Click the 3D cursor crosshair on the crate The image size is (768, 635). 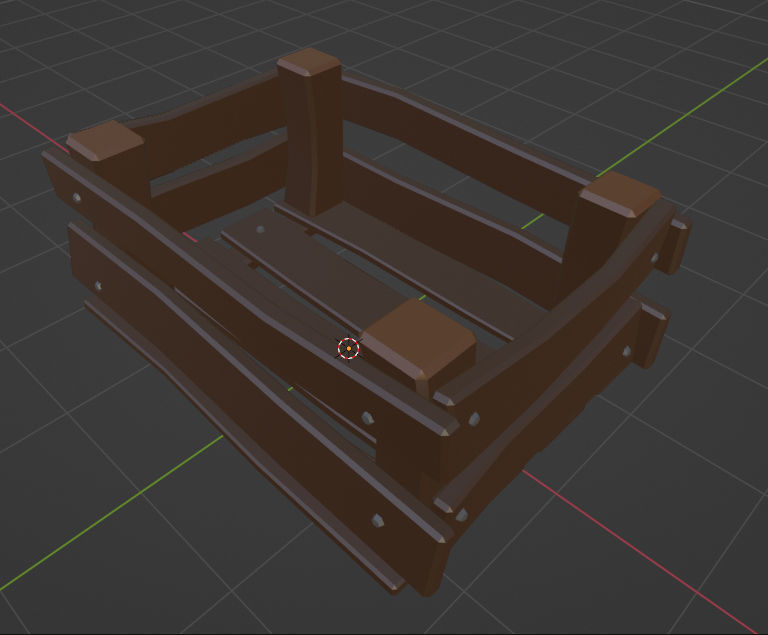tap(349, 348)
